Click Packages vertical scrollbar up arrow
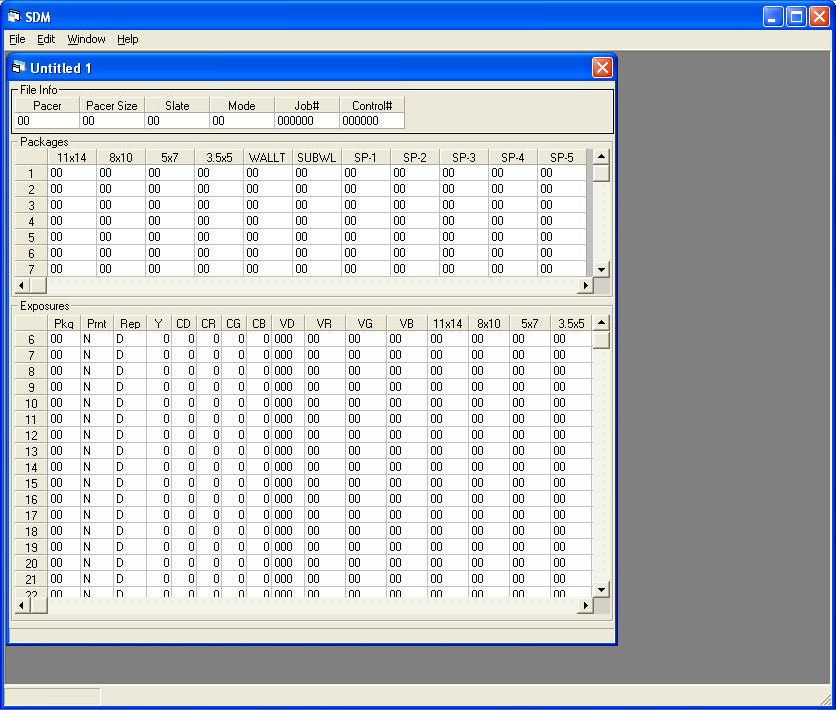Viewport: 836px width, 710px height. pos(601,157)
